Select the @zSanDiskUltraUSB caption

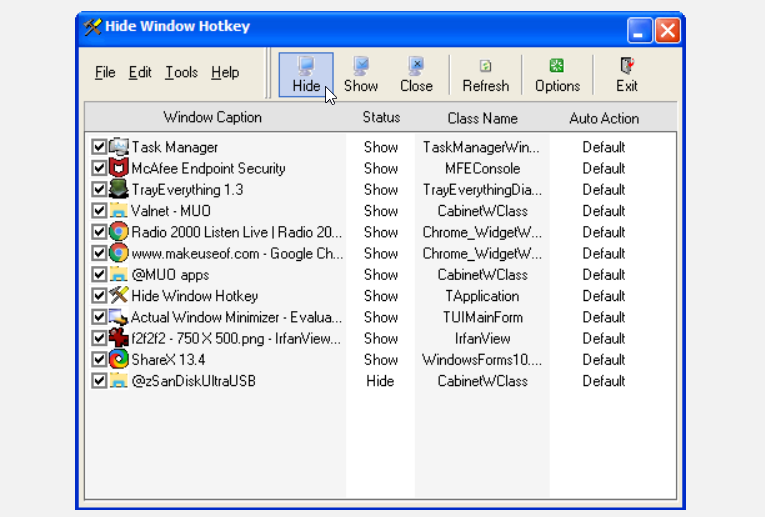point(194,381)
